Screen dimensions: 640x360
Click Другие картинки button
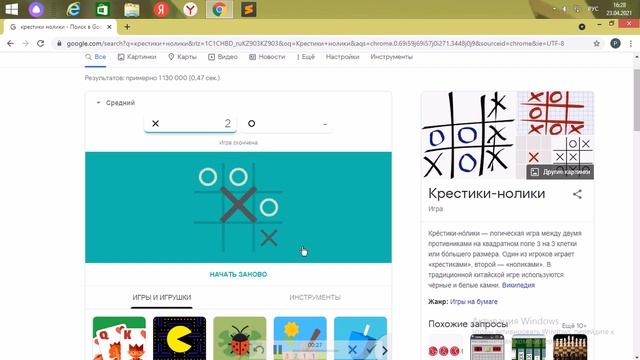(x=560, y=172)
